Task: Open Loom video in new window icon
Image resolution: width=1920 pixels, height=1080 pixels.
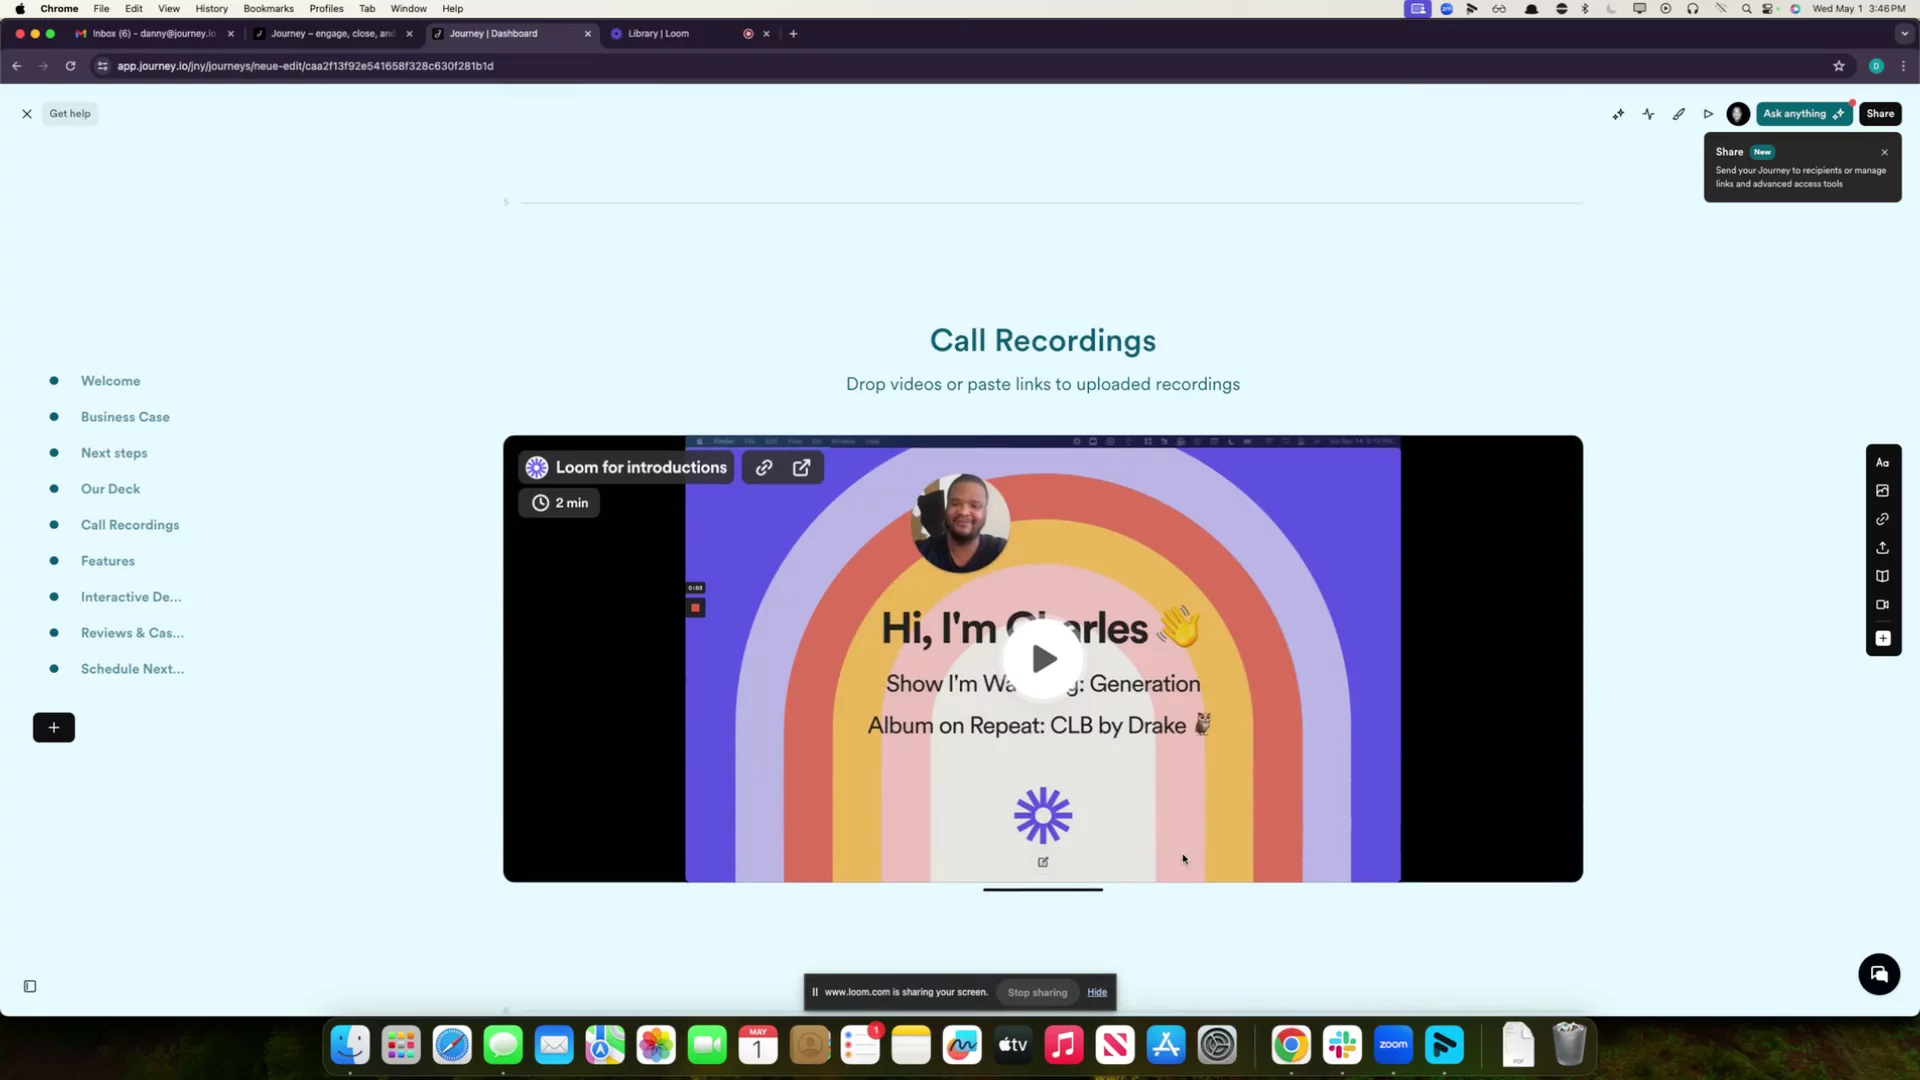Action: click(x=802, y=468)
